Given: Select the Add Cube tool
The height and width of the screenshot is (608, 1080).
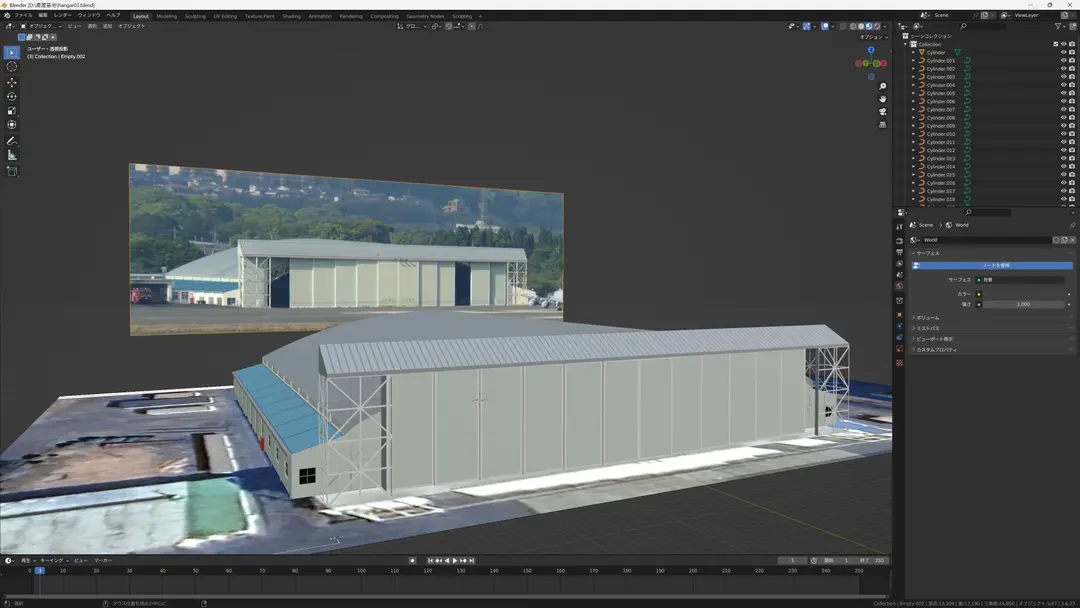Looking at the screenshot, I should pyautogui.click(x=12, y=171).
